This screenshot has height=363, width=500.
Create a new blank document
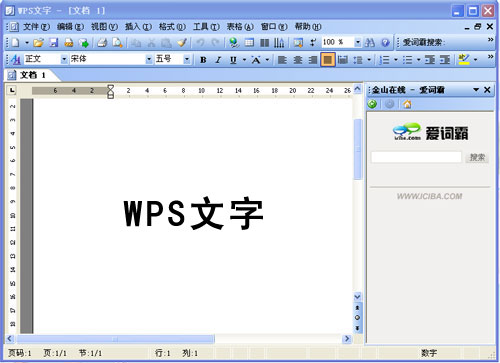(15, 42)
